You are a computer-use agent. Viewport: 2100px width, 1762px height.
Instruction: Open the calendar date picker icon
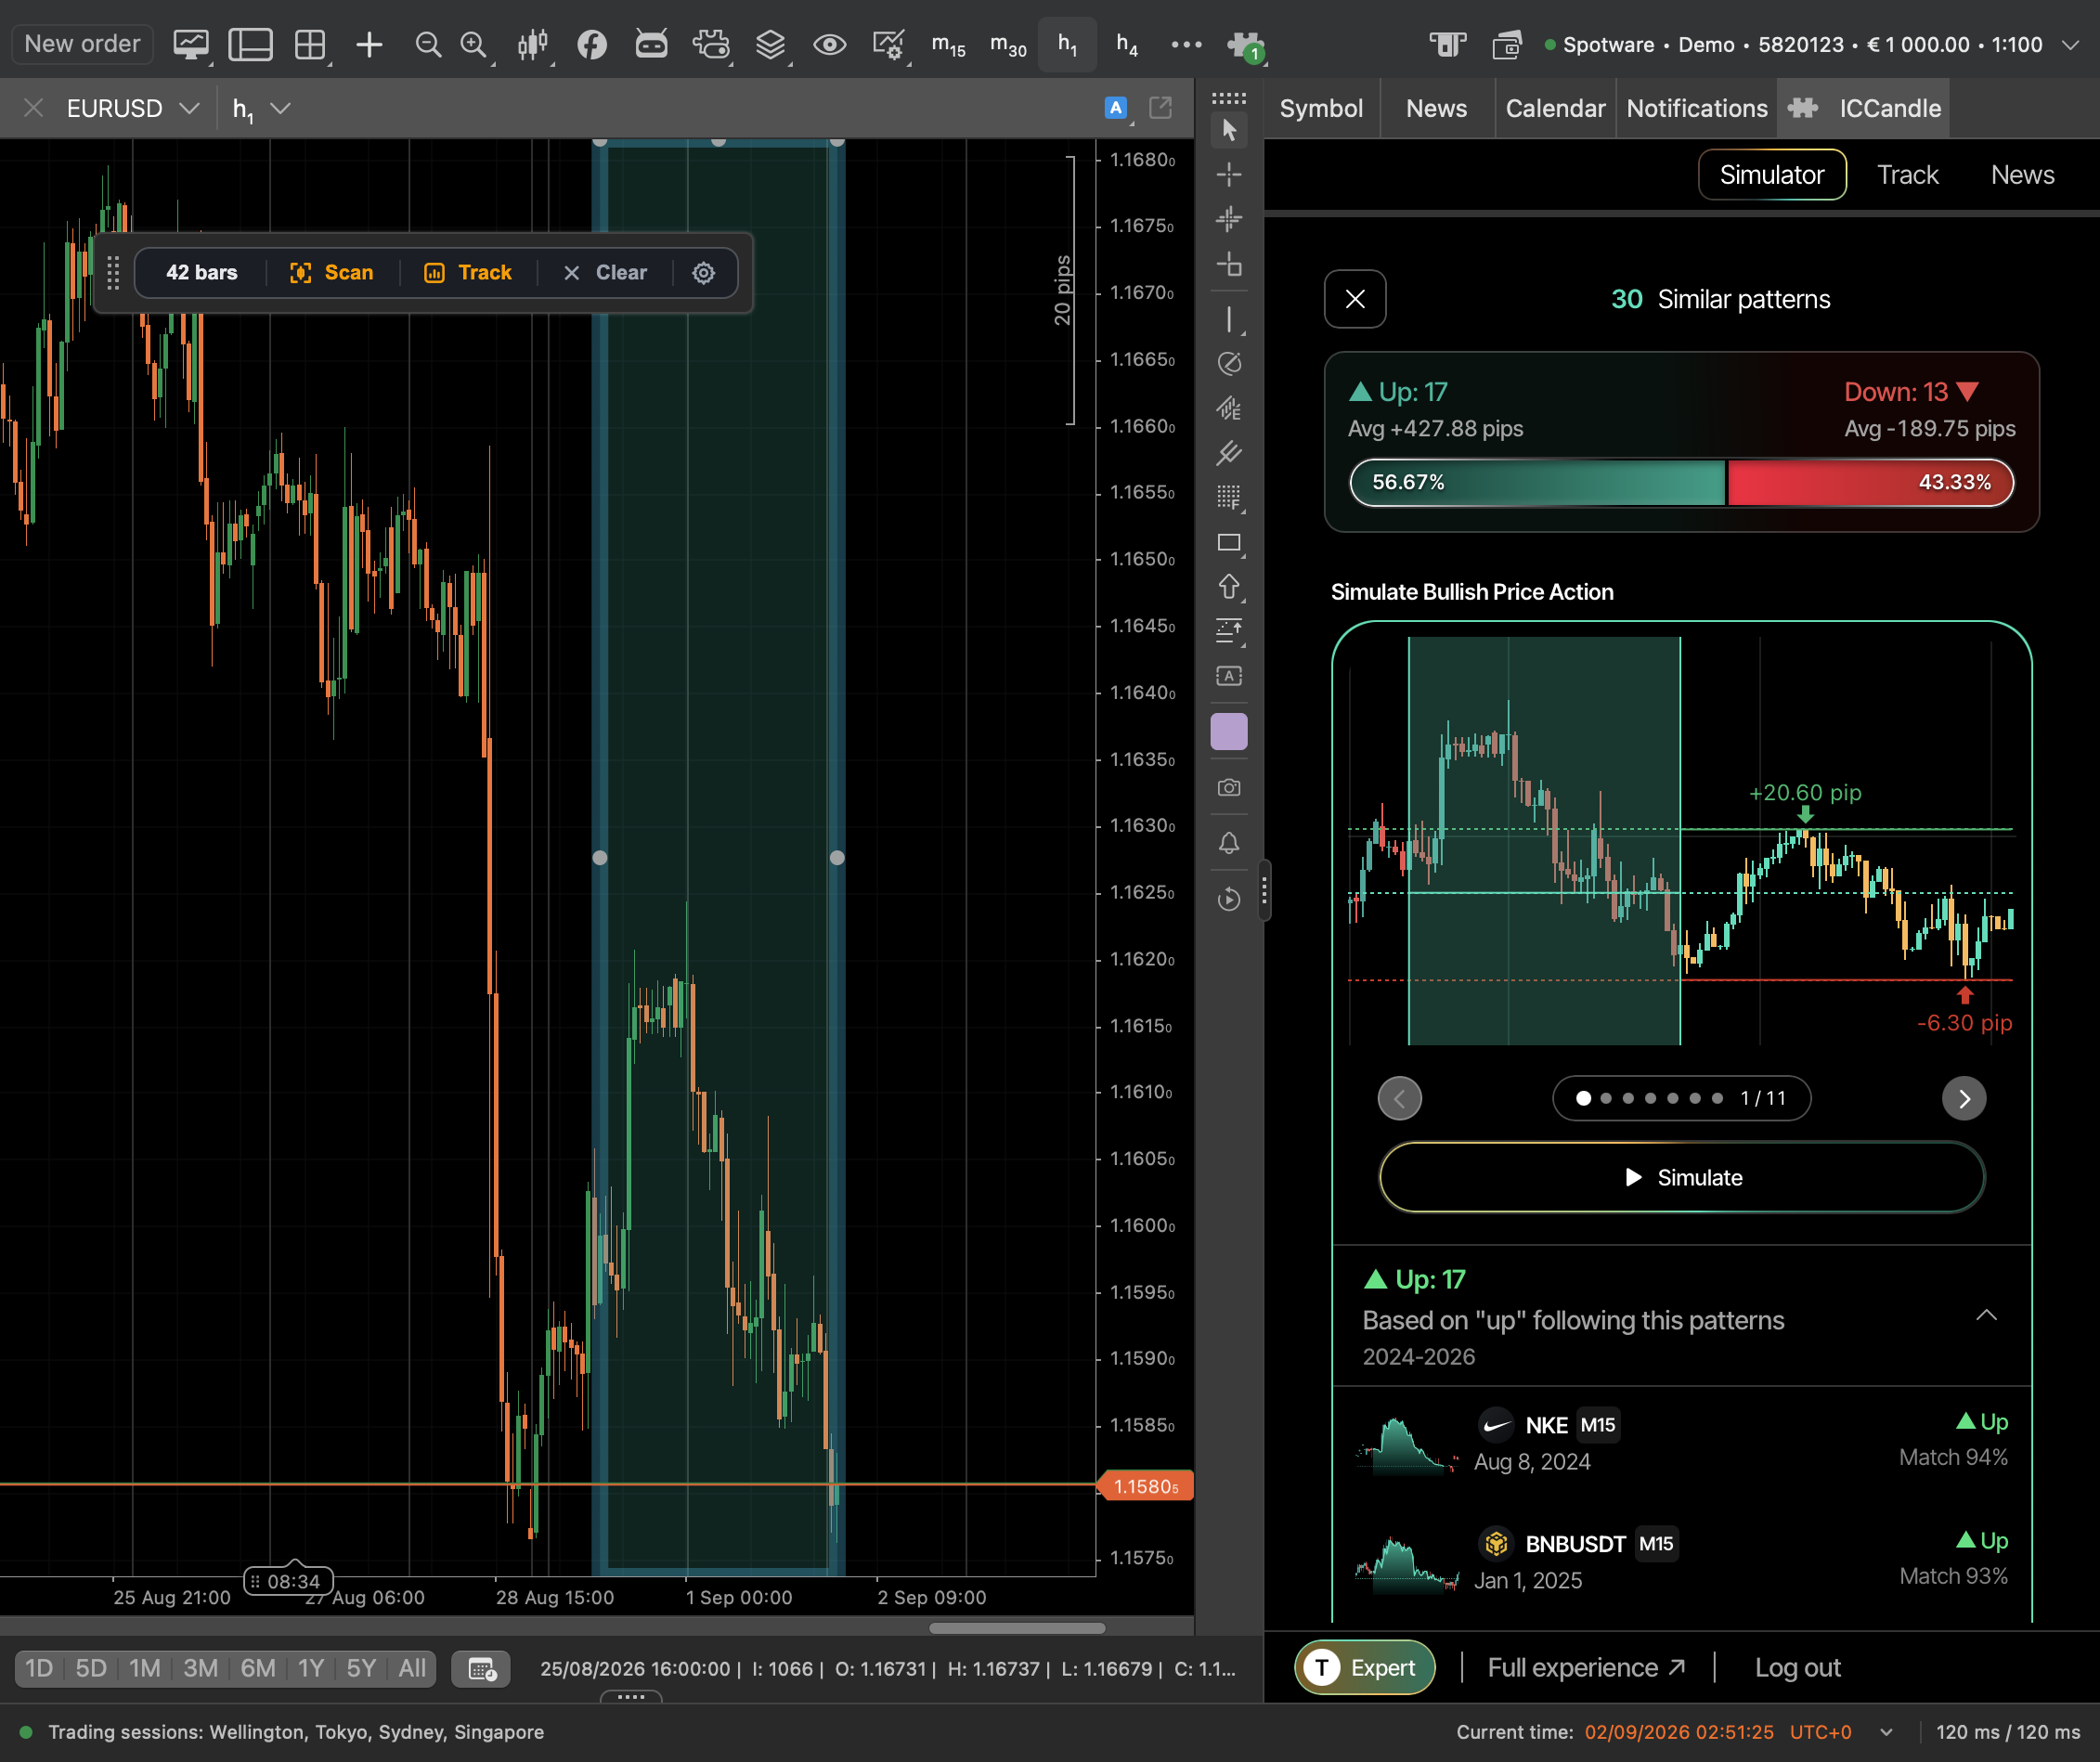pos(482,1668)
